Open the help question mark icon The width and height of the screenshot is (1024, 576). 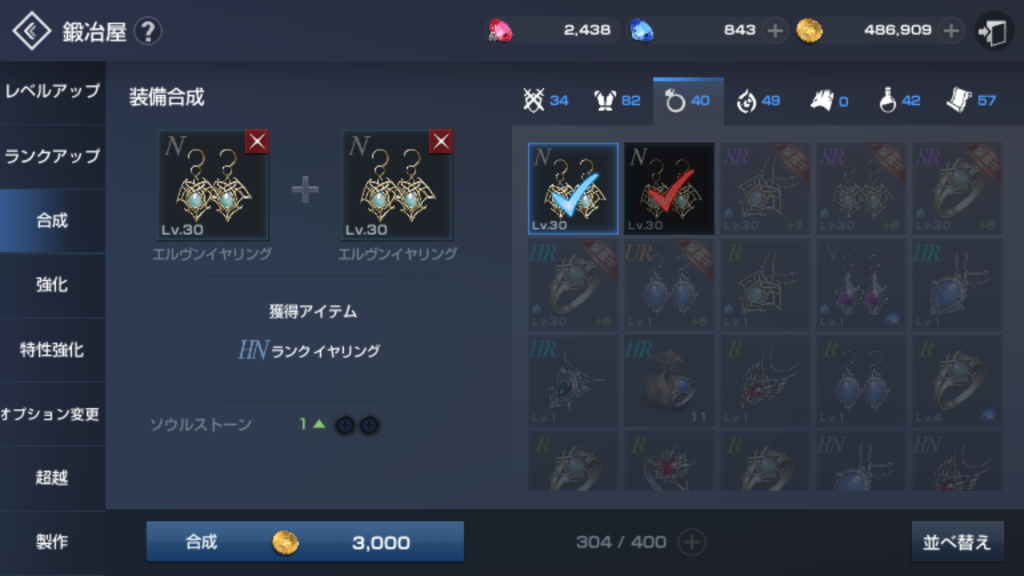[x=148, y=31]
